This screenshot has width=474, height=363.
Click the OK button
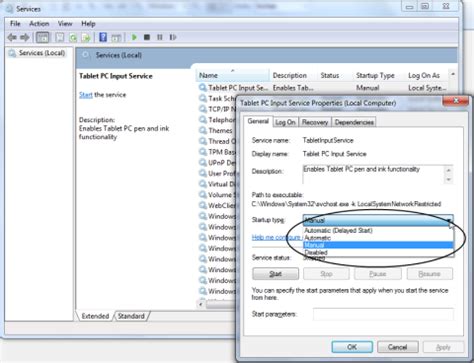pos(352,347)
